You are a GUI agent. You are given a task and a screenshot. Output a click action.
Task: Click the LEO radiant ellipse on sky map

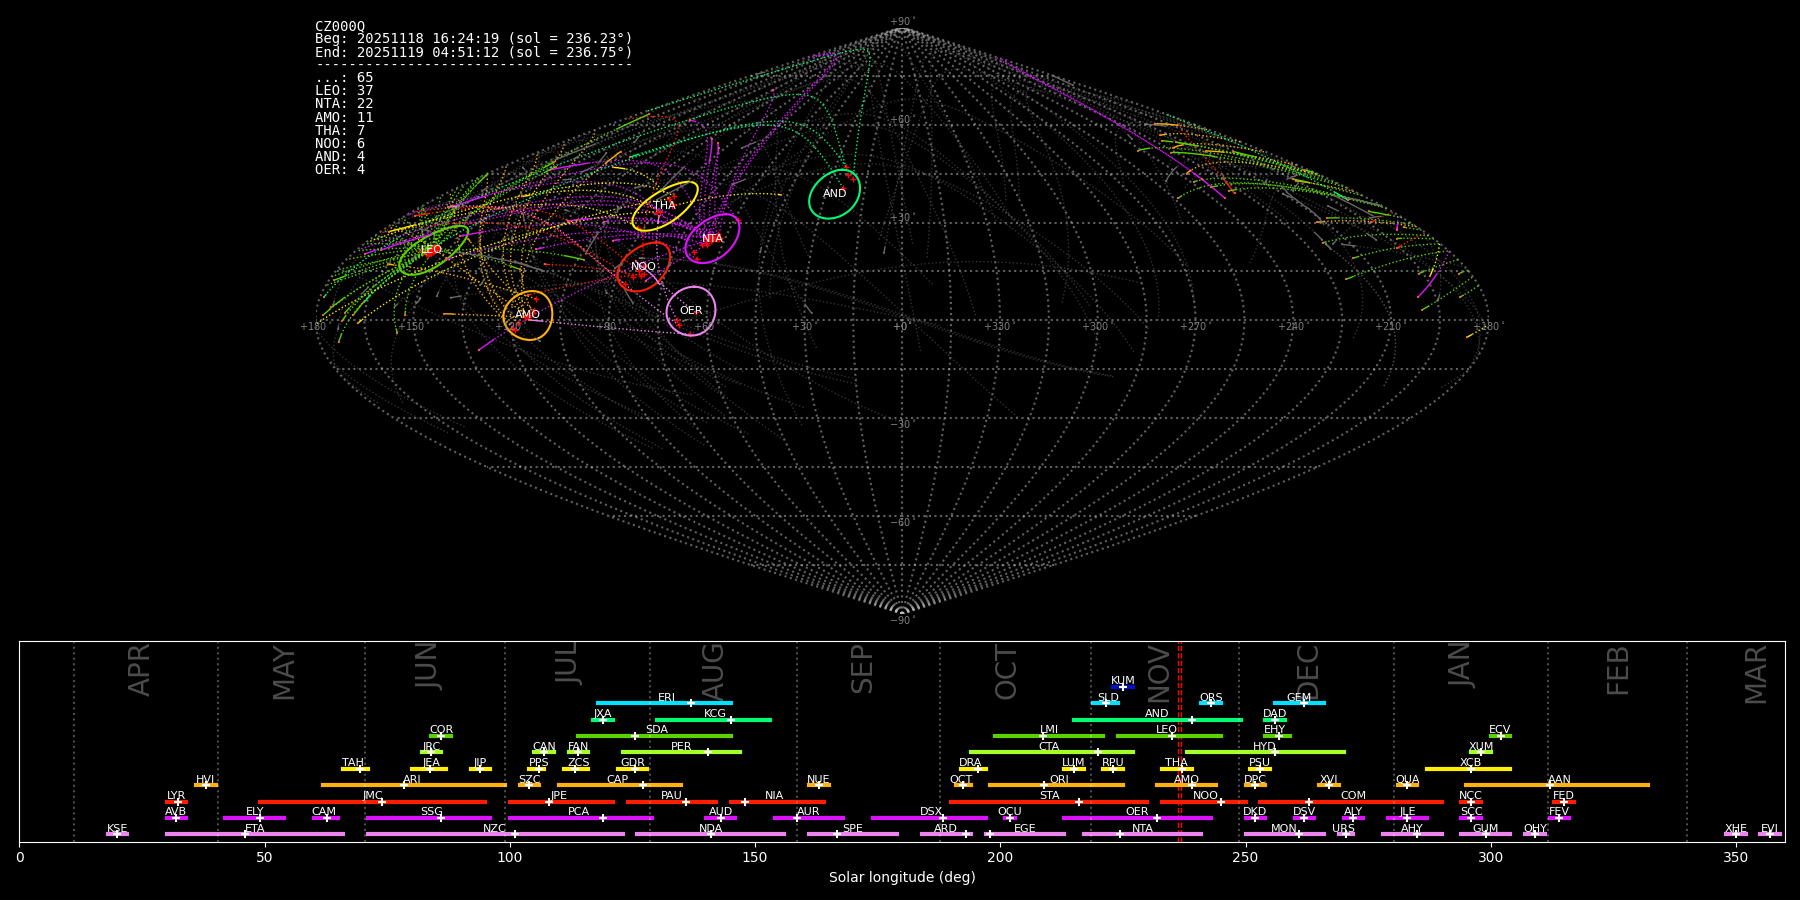[433, 250]
